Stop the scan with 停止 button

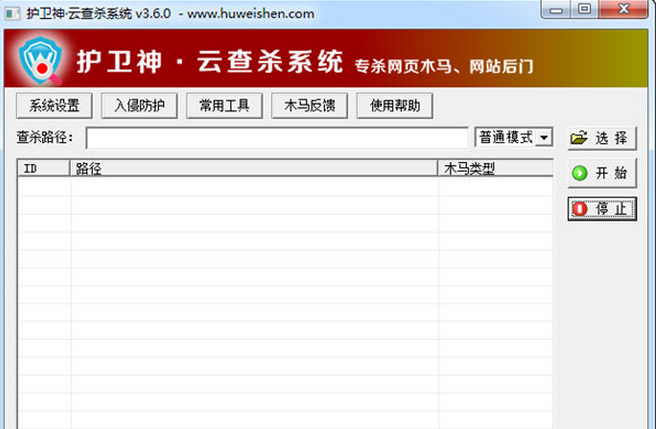pos(602,208)
